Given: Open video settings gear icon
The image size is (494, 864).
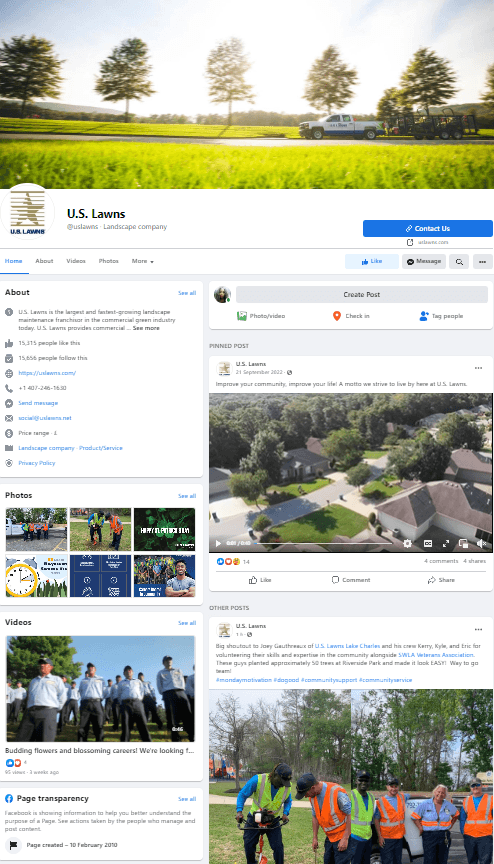Looking at the screenshot, I should click(407, 543).
